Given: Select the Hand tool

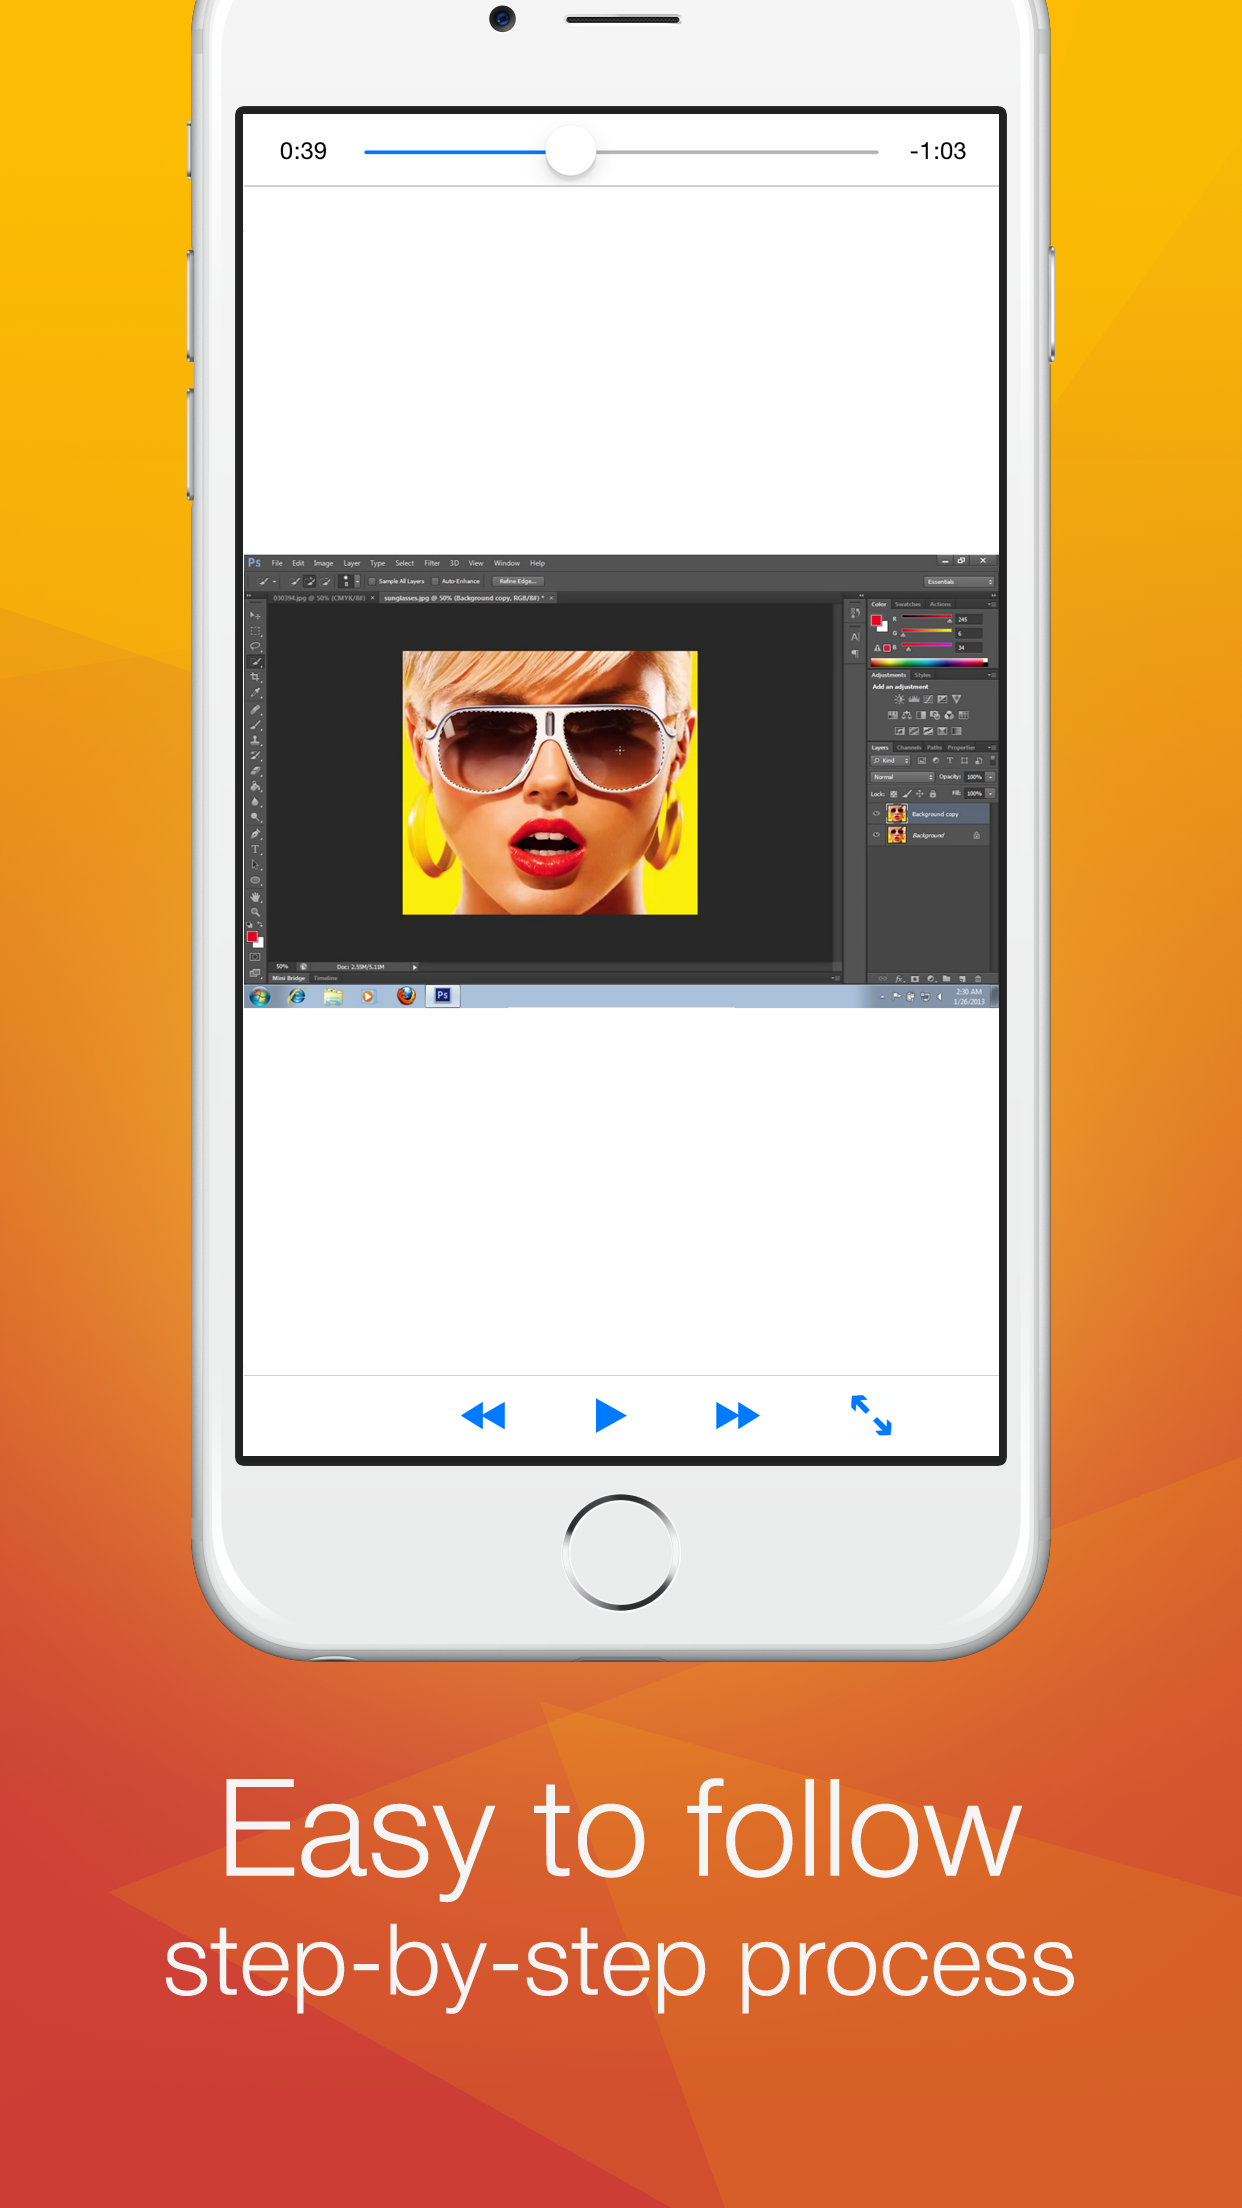Looking at the screenshot, I should (x=255, y=897).
